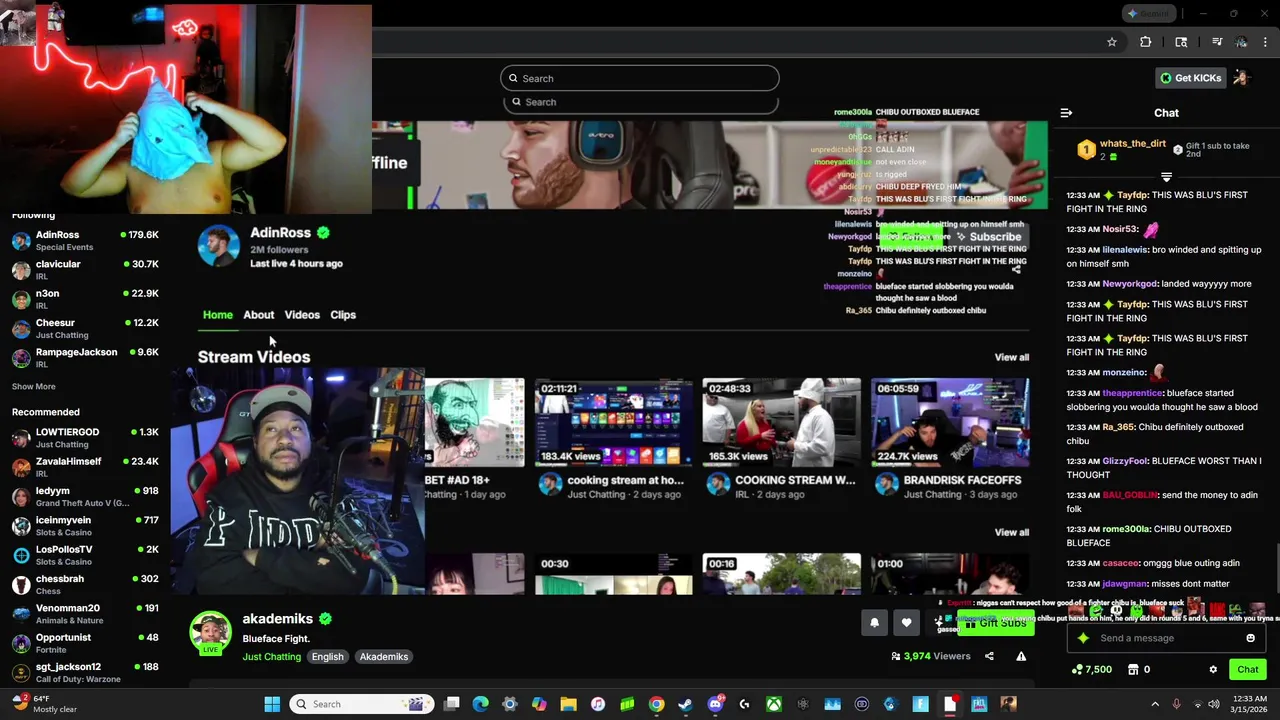
Task: Click the green Chat send button
Action: coord(1247,669)
